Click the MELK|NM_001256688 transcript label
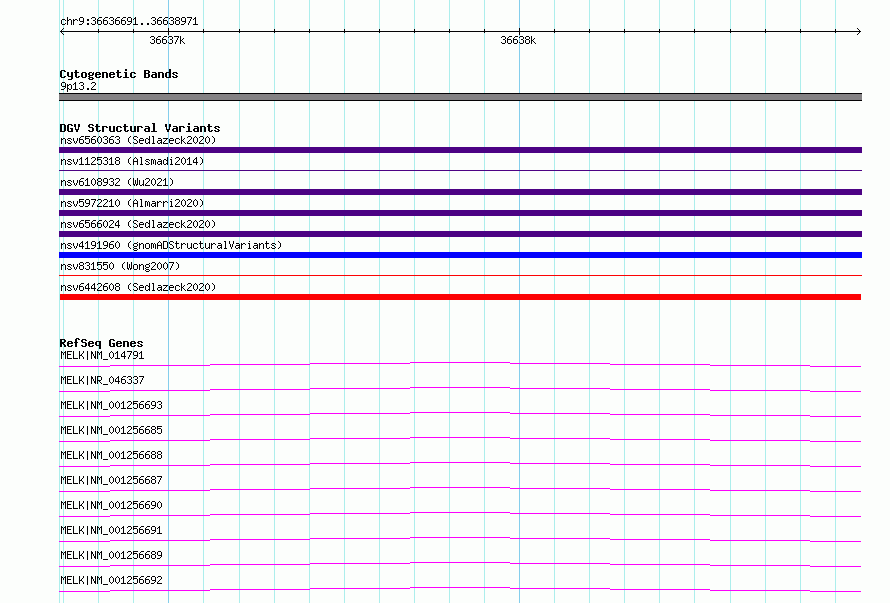Screen dimensions: 890x603 [x=111, y=455]
